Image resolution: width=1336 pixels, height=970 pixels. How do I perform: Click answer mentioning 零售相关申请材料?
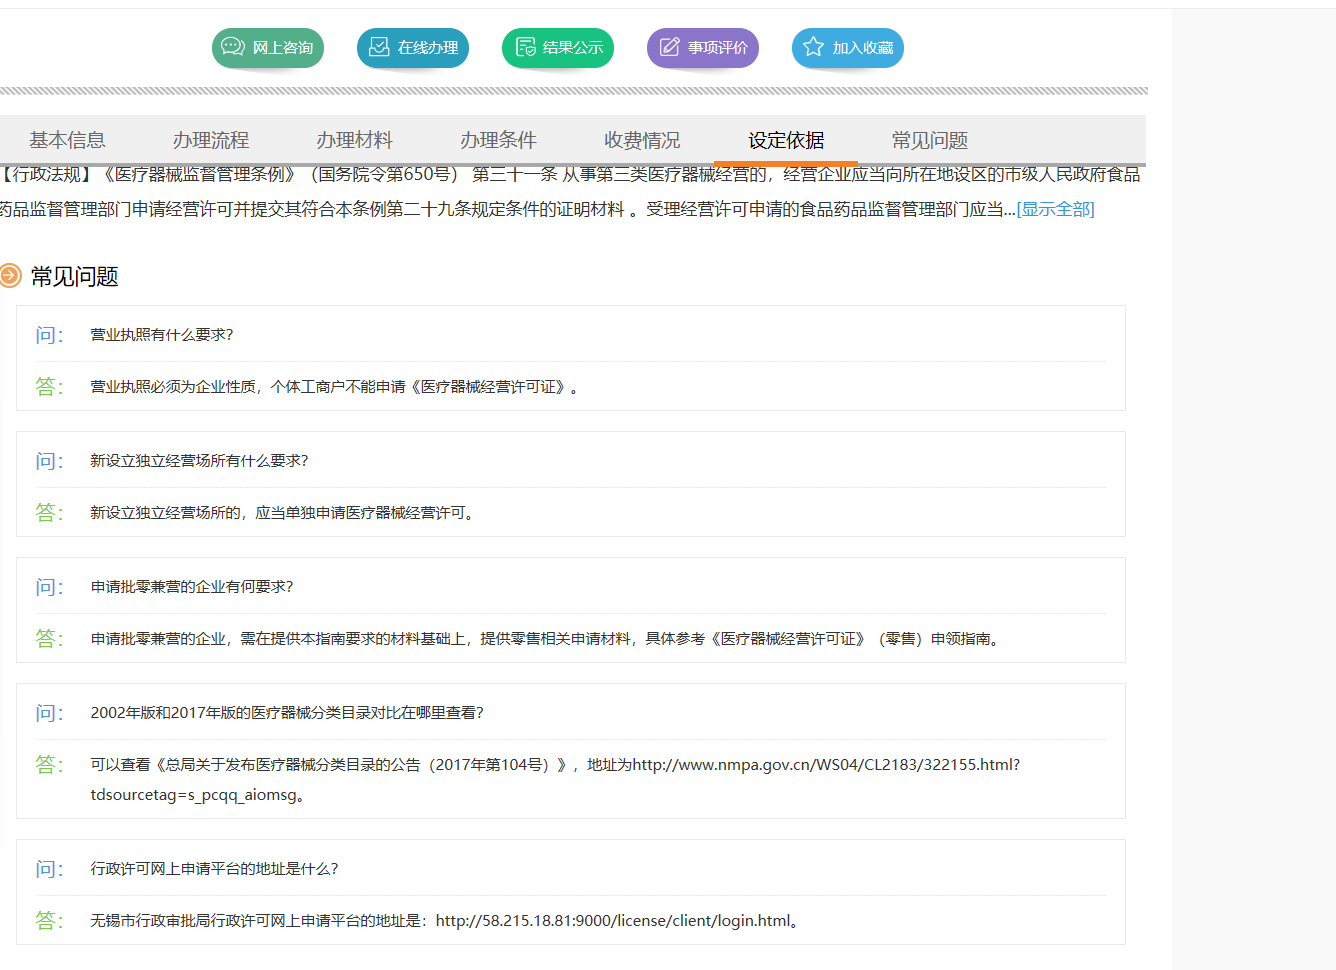click(545, 639)
